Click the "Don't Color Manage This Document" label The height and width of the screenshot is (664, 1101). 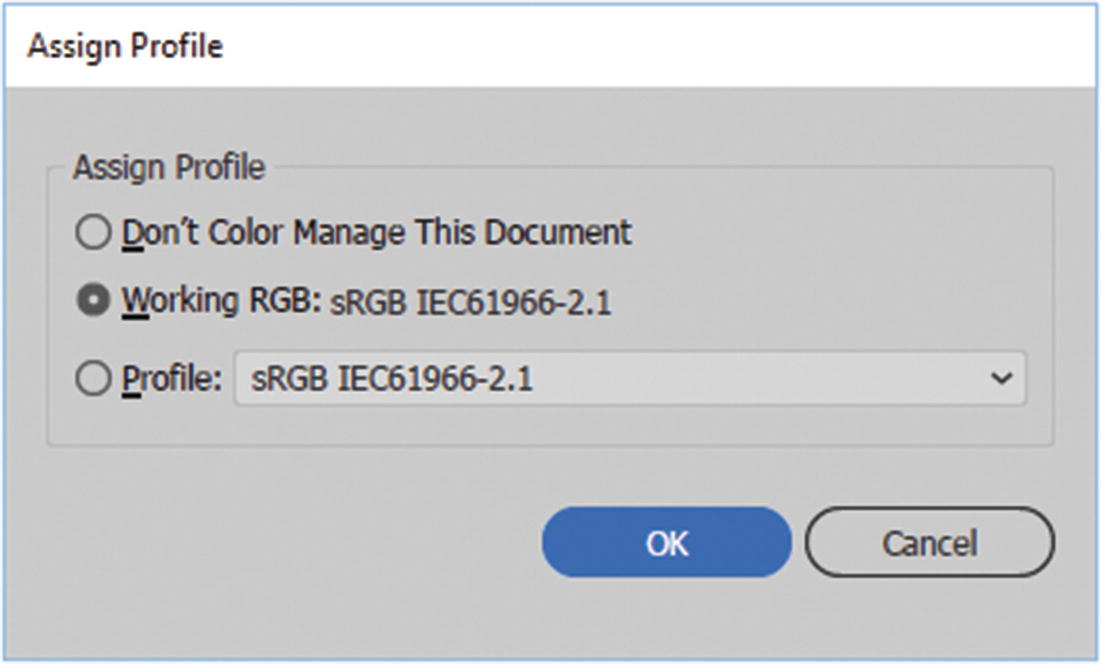[376, 233]
